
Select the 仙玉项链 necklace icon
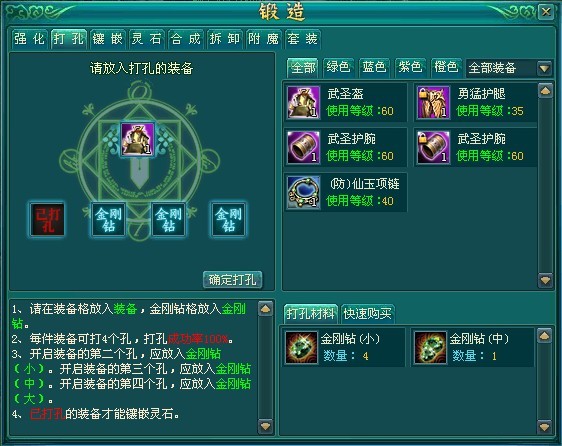[x=303, y=192]
